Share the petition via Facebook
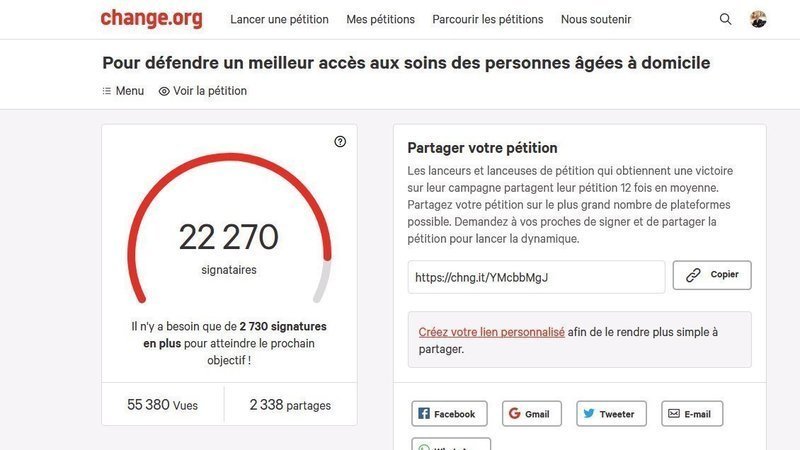800x450 pixels. pos(449,414)
